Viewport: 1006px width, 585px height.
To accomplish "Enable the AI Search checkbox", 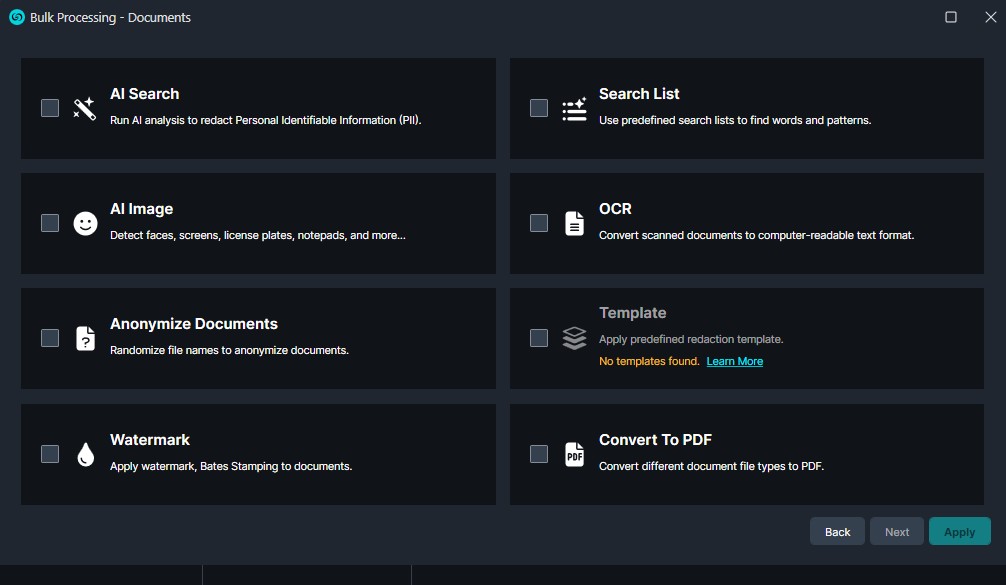I will click(x=50, y=108).
